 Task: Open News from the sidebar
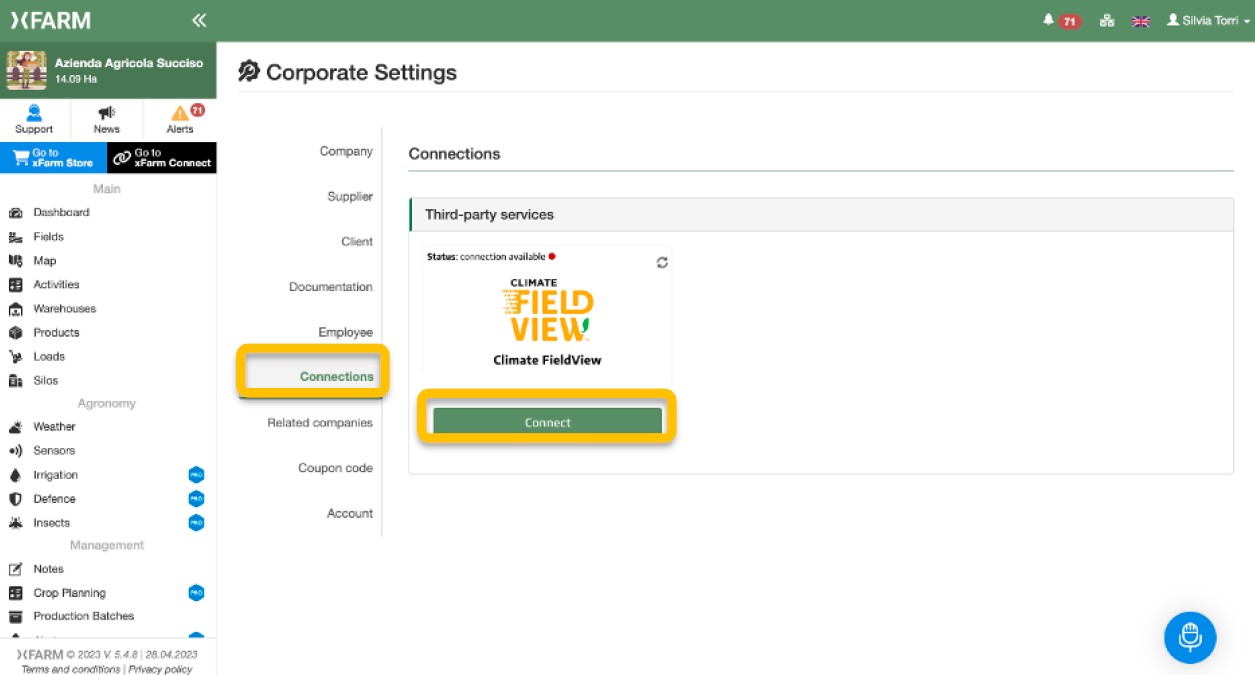coord(106,119)
